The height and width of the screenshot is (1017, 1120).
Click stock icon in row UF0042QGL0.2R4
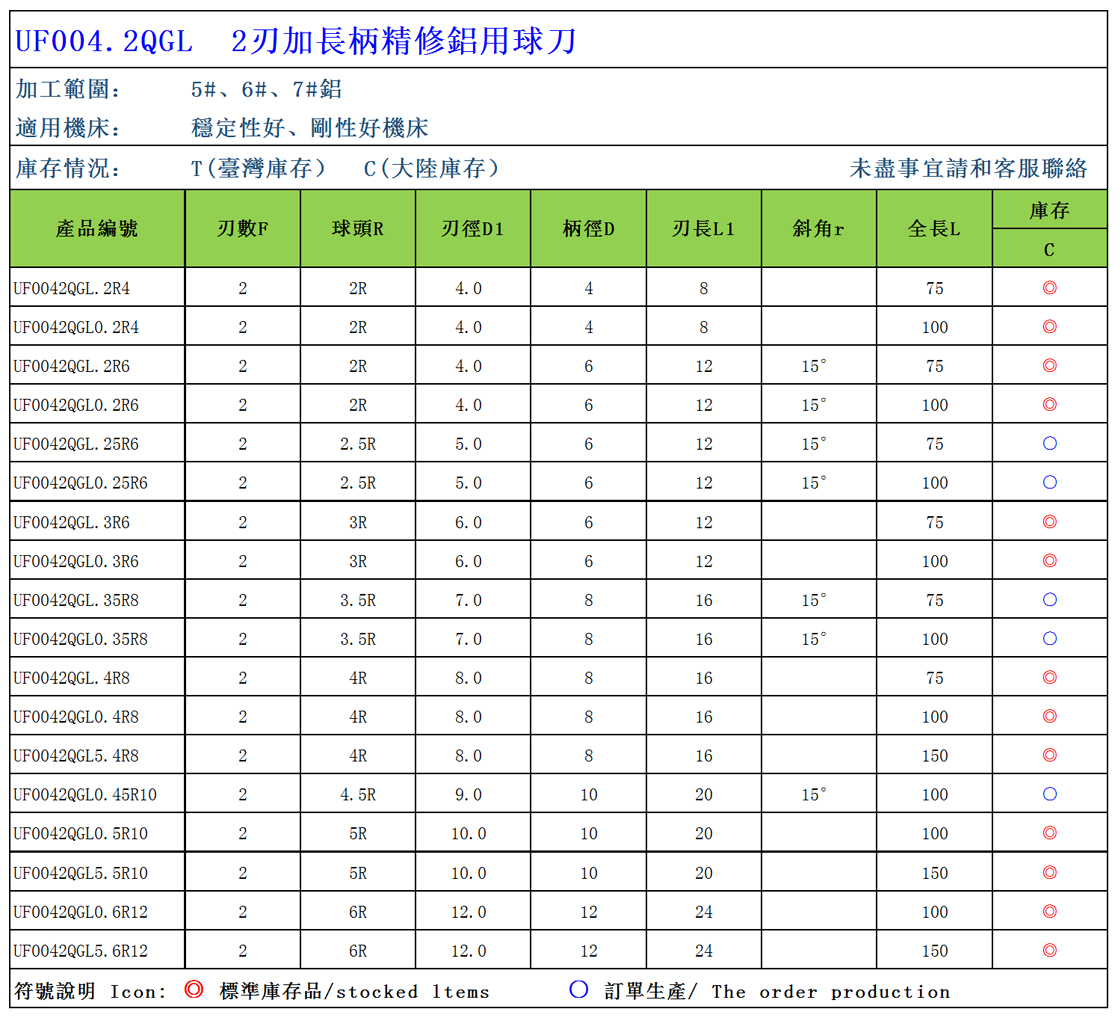(1049, 326)
